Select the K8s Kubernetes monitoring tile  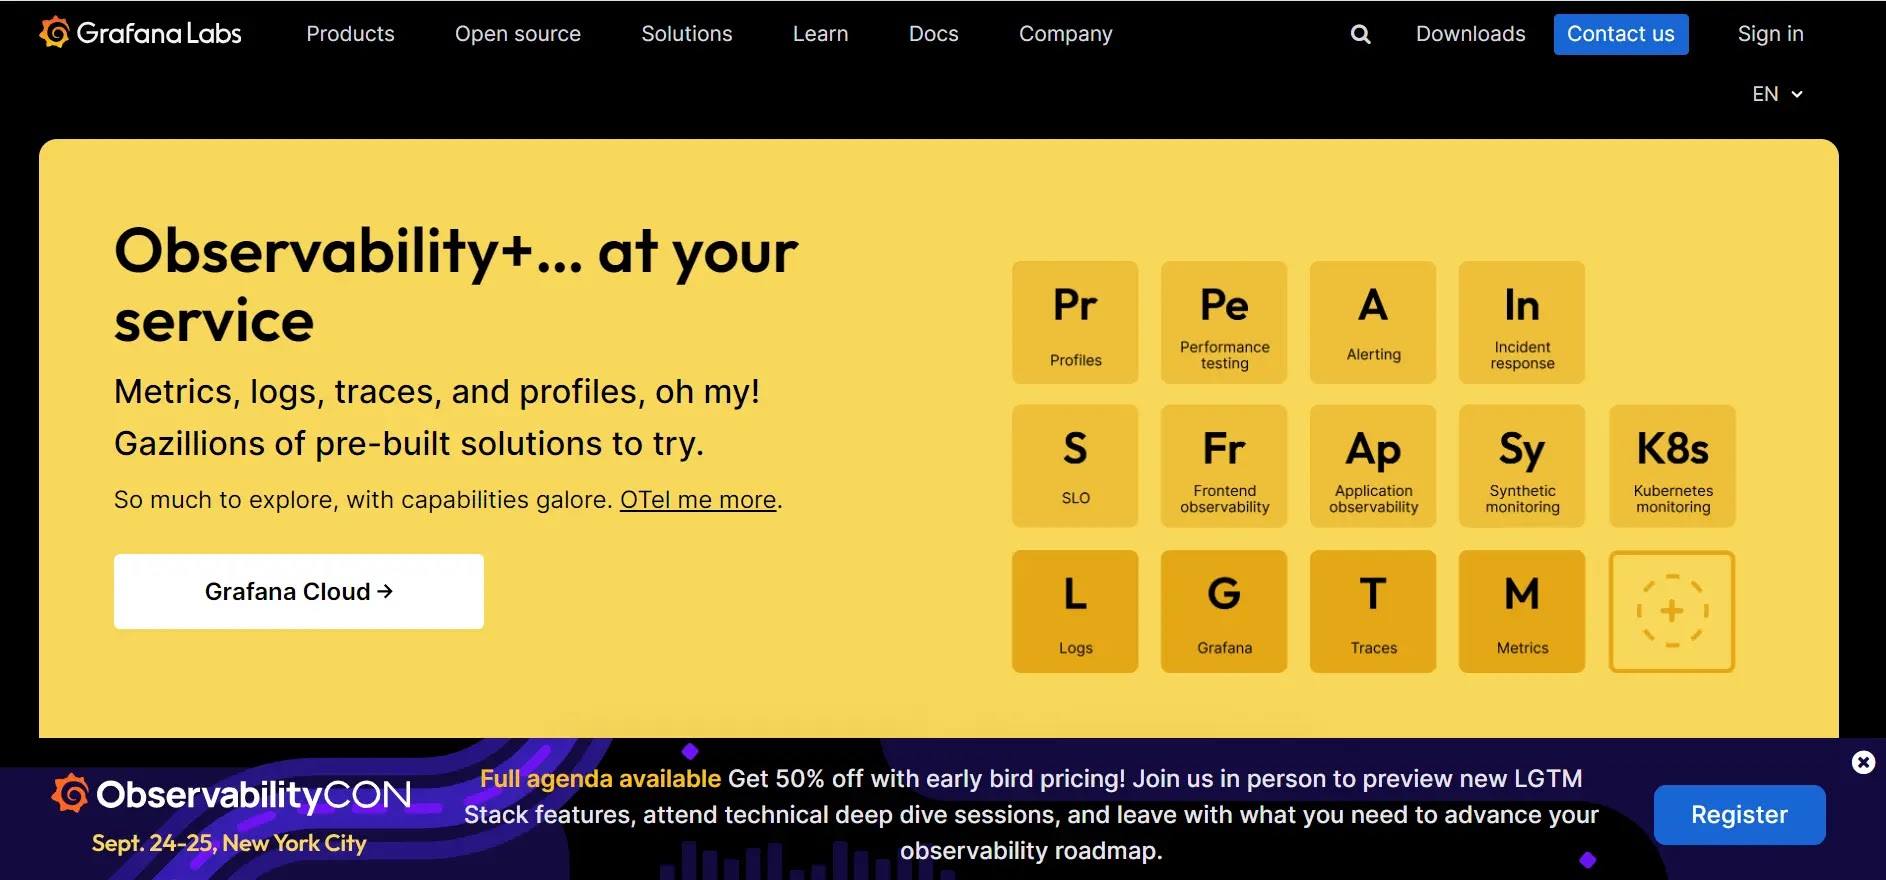click(x=1672, y=466)
